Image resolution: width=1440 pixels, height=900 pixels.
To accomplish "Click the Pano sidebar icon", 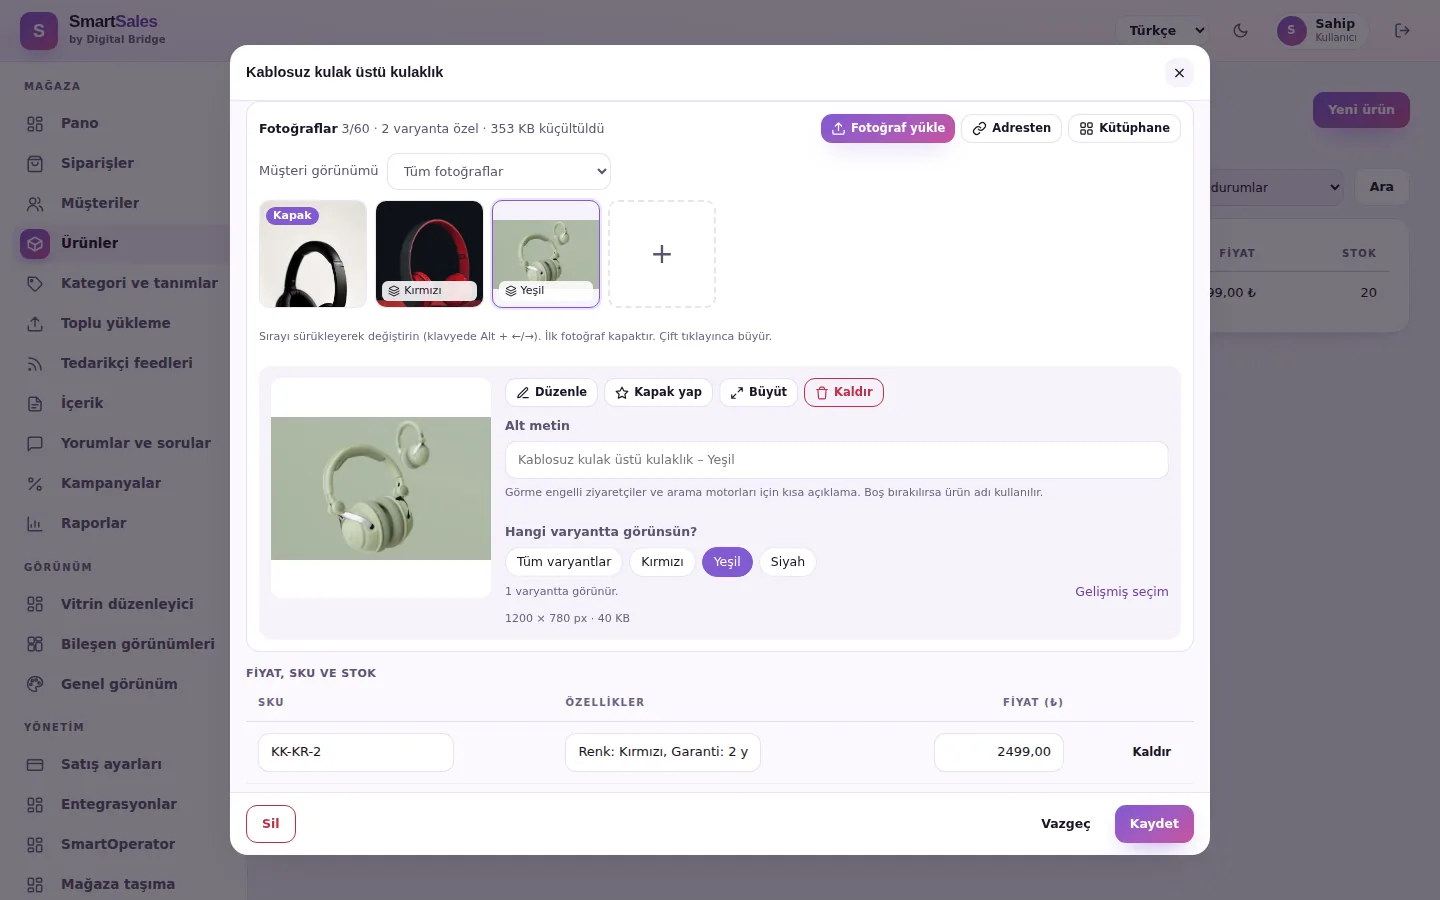I will (x=35, y=124).
